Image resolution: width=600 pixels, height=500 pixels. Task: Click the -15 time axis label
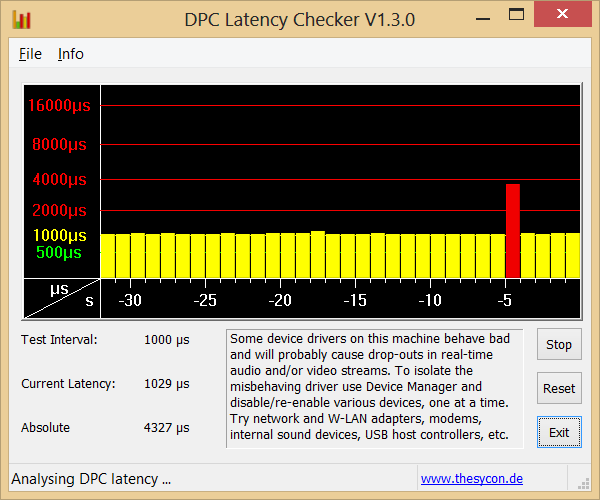(x=355, y=300)
